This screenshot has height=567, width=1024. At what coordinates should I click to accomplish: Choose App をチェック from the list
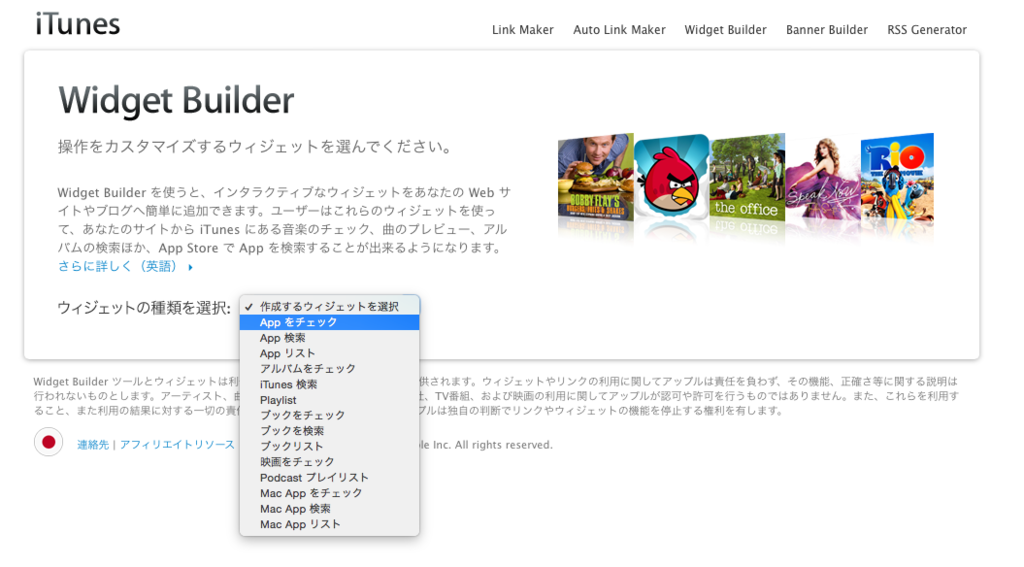click(x=329, y=322)
